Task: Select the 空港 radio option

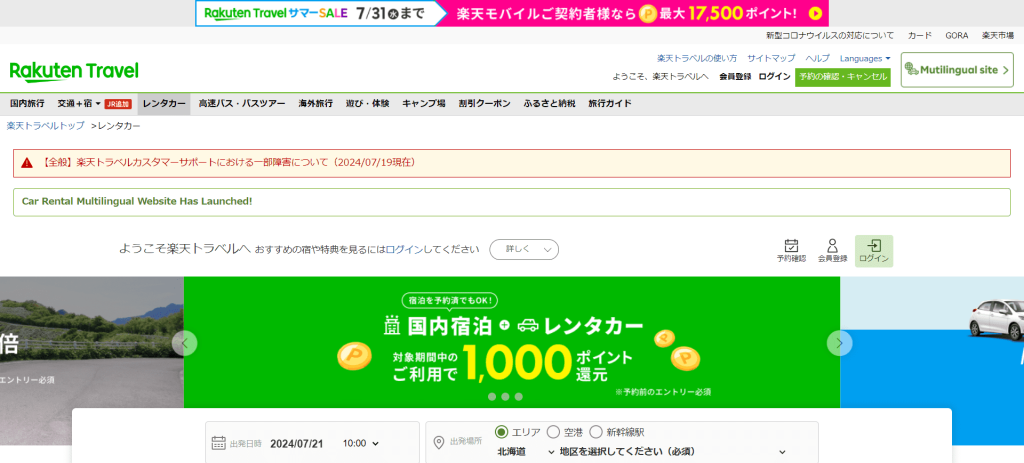Action: 553,432
